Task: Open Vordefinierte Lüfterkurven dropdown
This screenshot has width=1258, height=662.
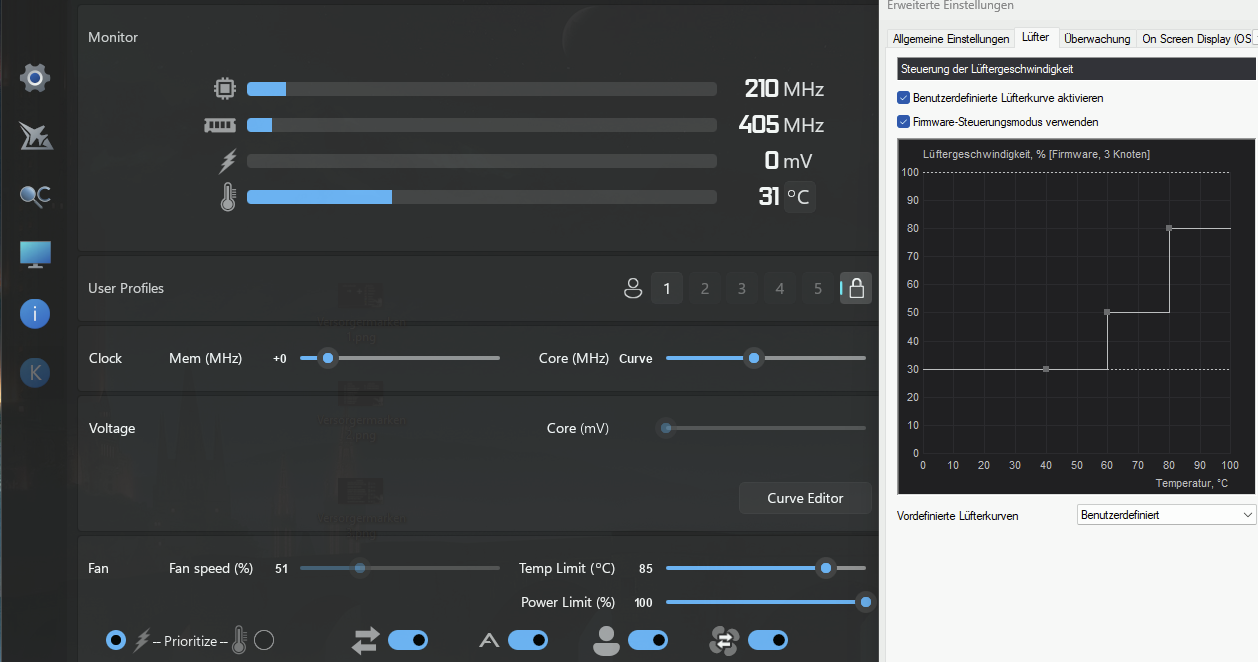Action: coord(1166,514)
